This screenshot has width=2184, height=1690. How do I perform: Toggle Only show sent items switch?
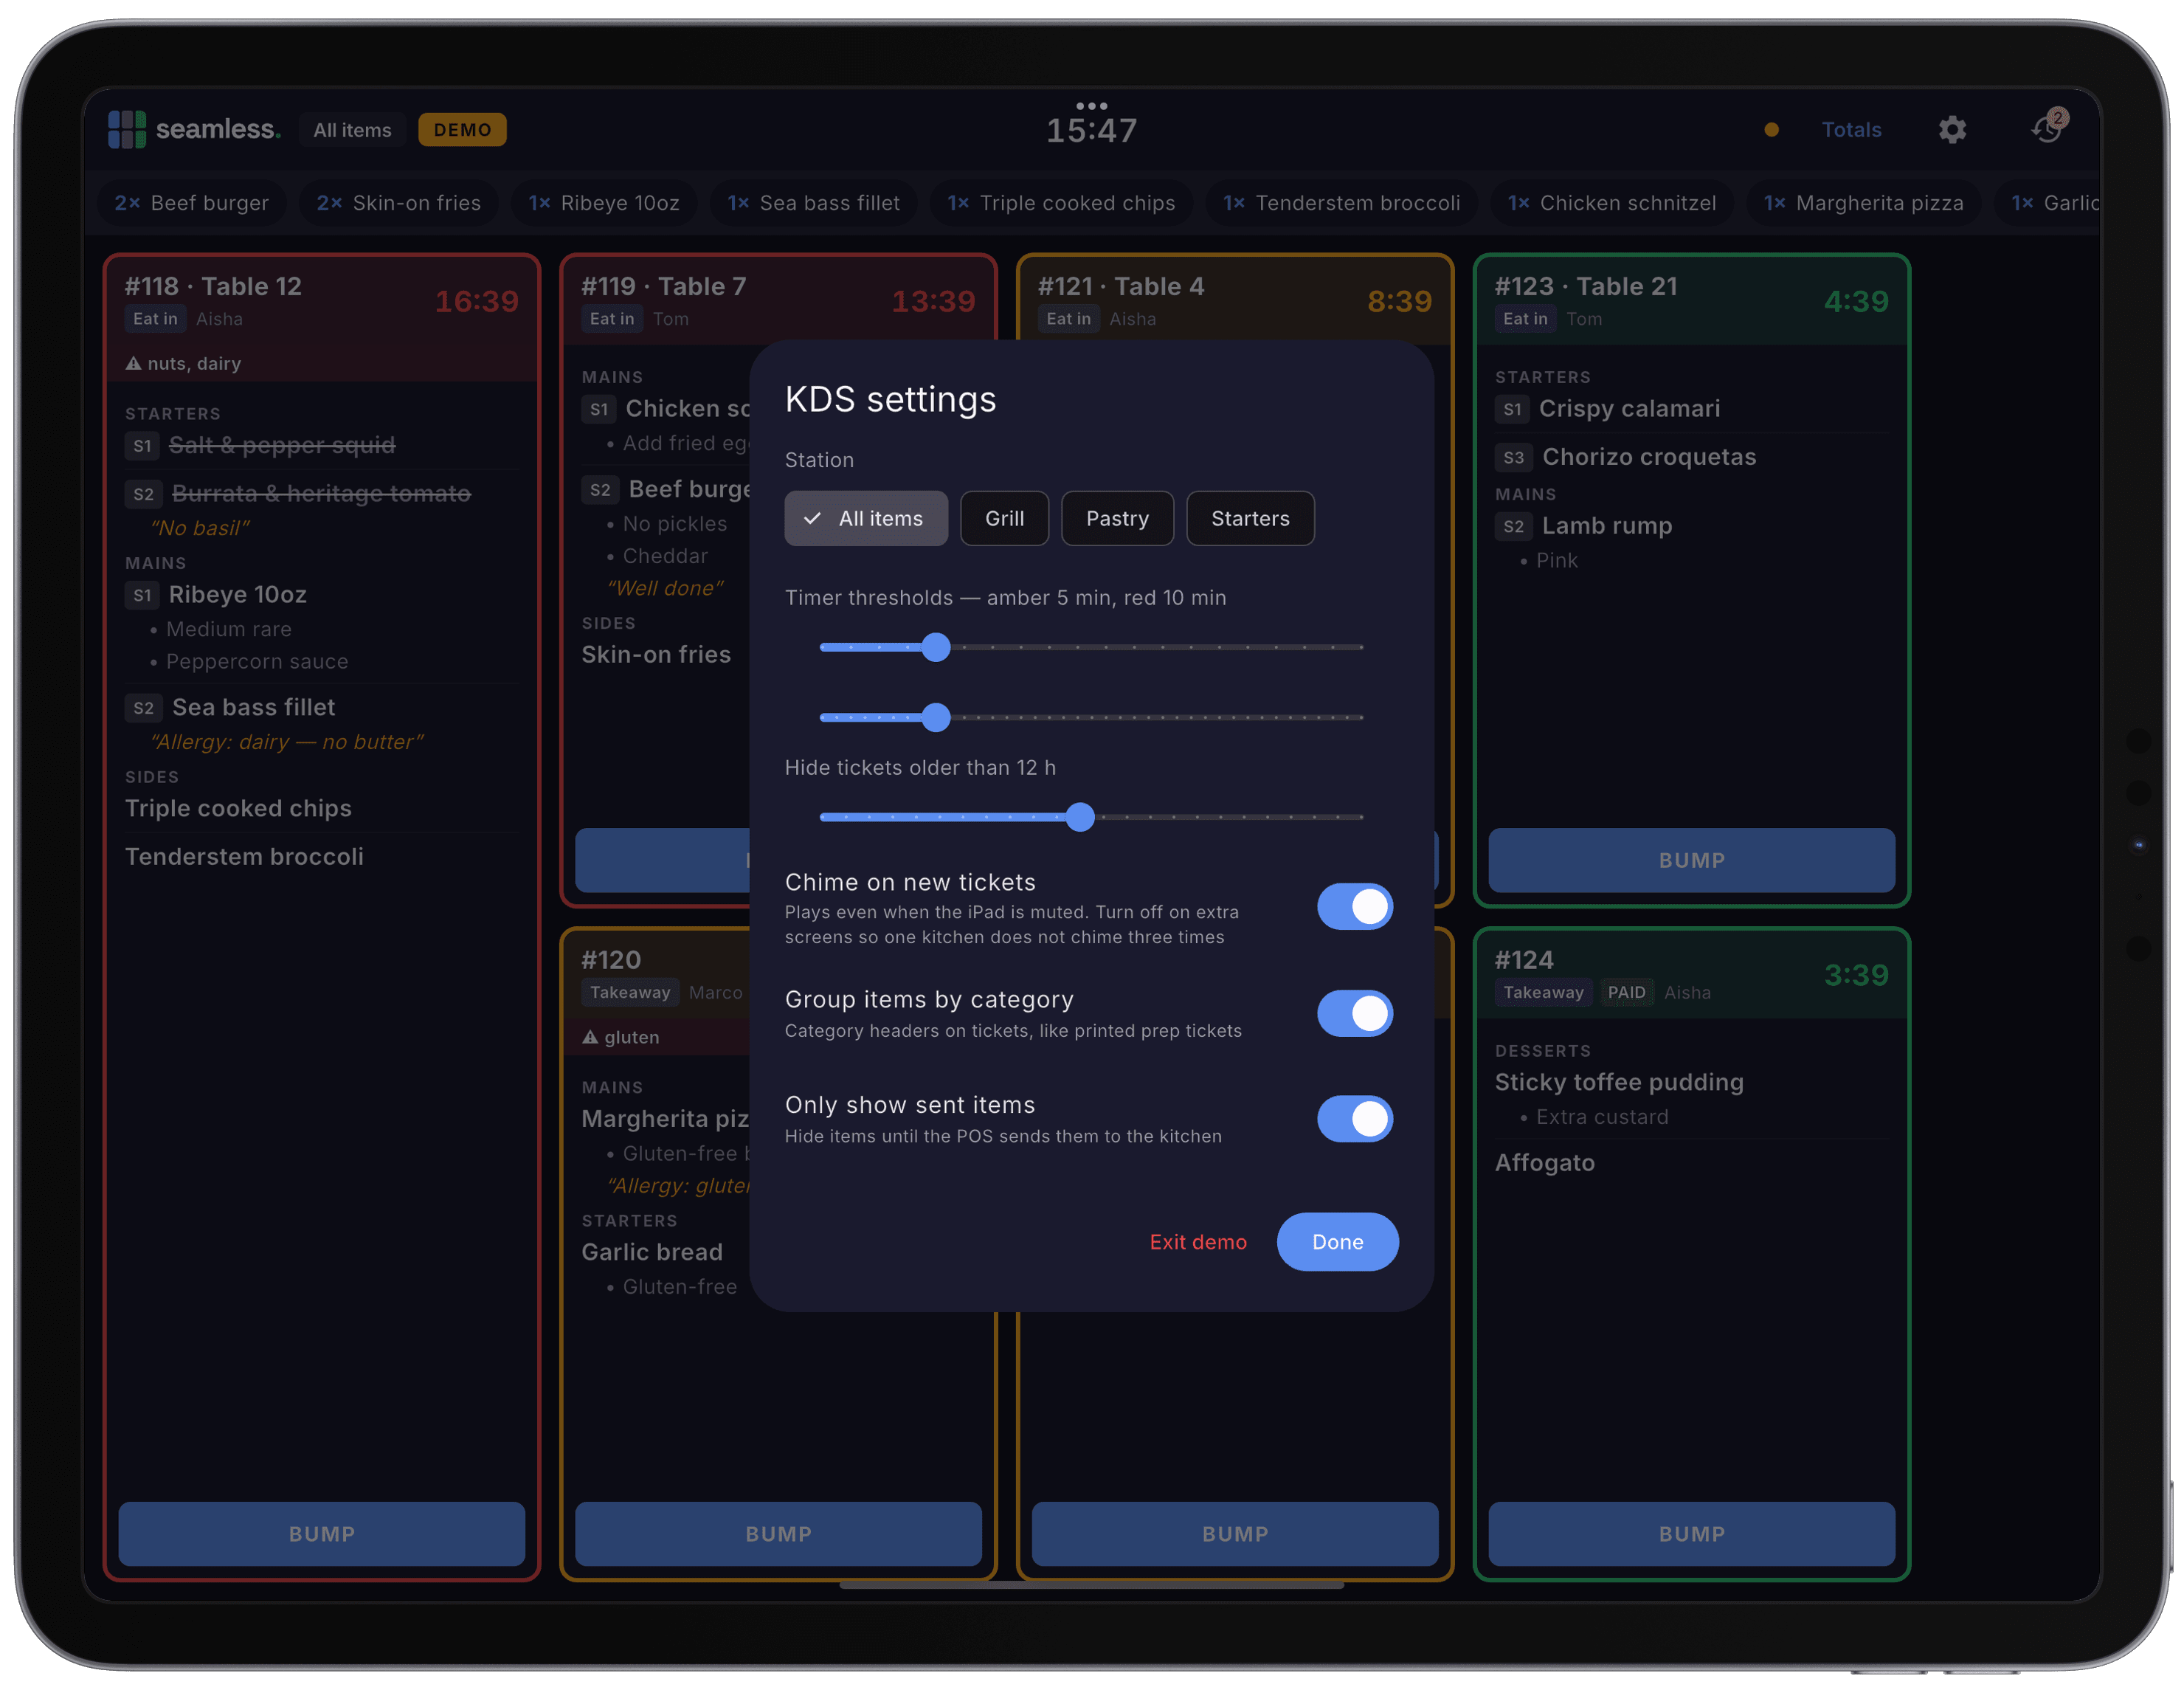[1355, 1119]
